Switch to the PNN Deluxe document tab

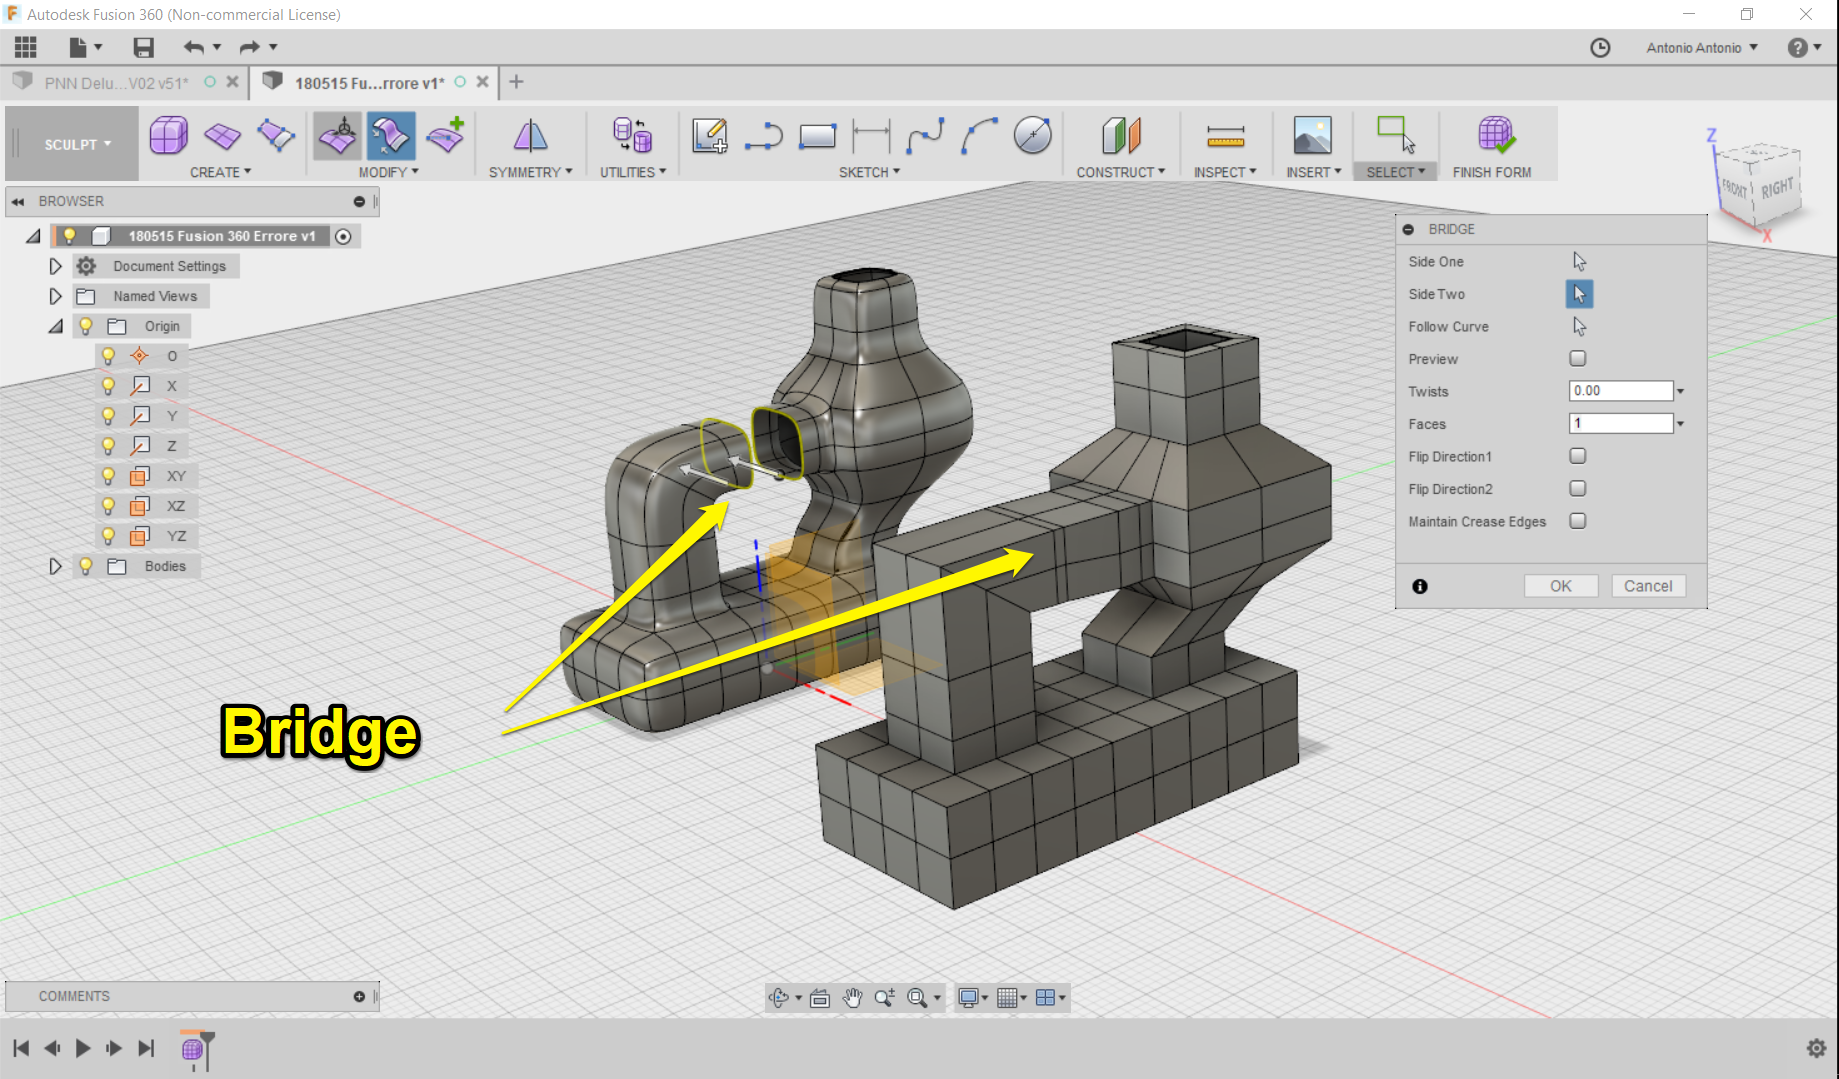pos(115,83)
